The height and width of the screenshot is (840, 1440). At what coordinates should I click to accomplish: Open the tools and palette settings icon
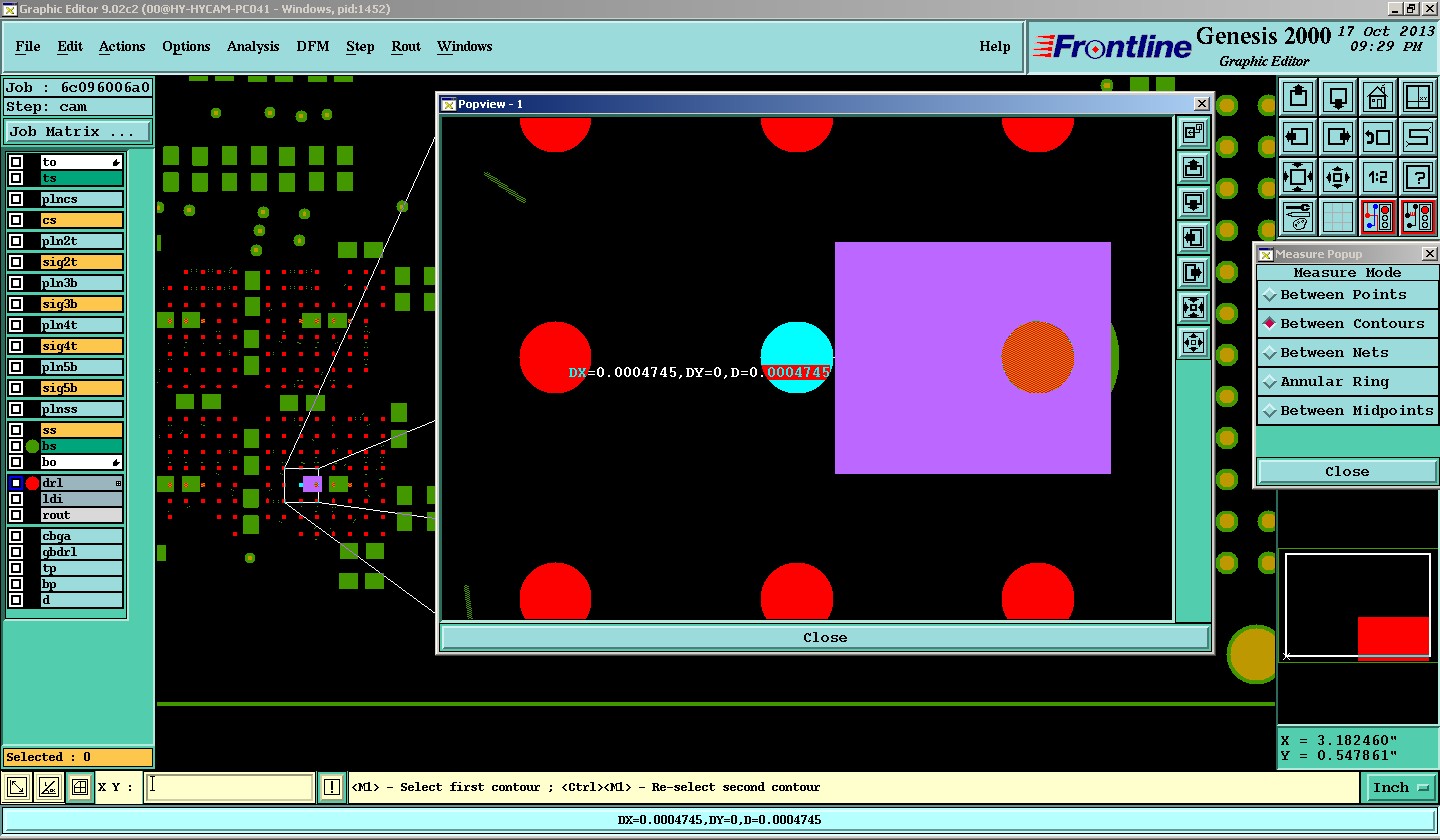pyautogui.click(x=1298, y=216)
